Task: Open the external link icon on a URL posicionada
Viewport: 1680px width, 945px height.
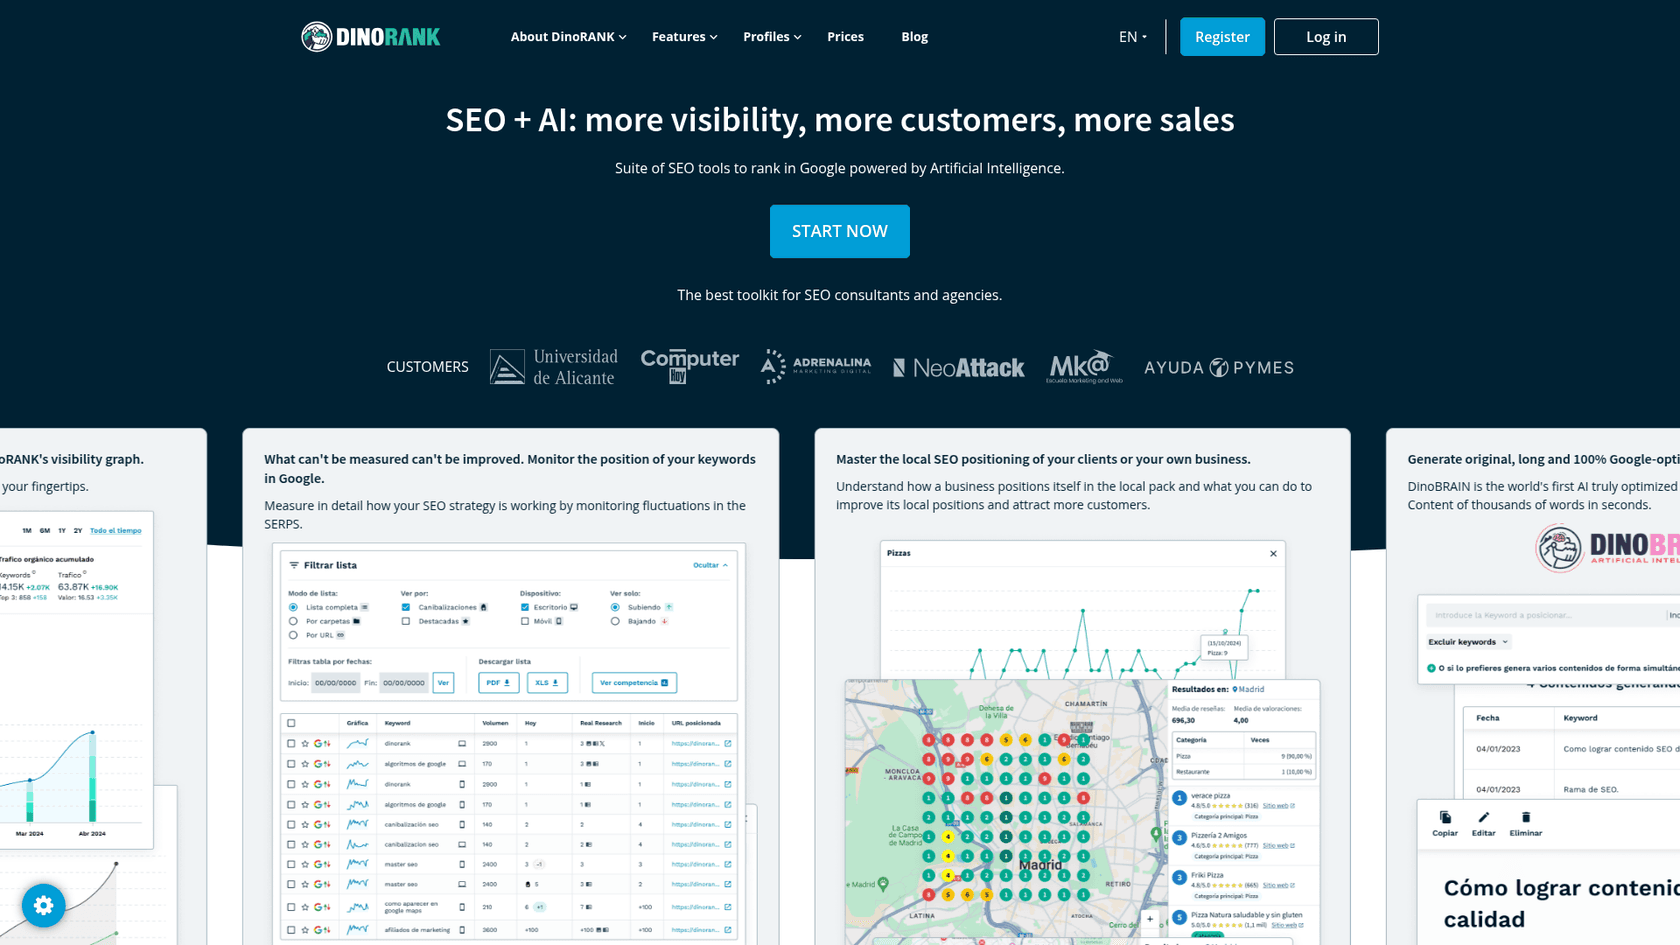Action: coord(727,743)
